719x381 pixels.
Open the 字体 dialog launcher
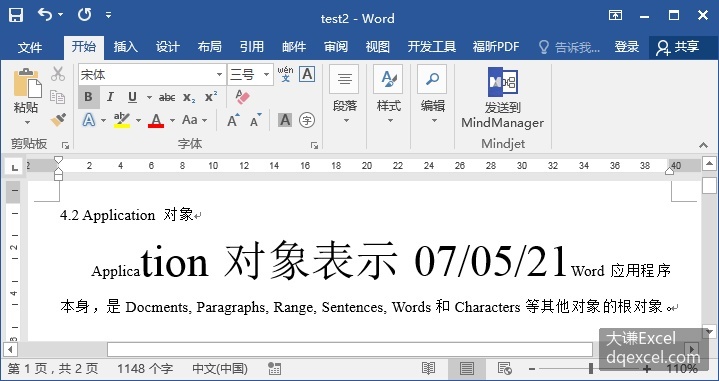(314, 145)
